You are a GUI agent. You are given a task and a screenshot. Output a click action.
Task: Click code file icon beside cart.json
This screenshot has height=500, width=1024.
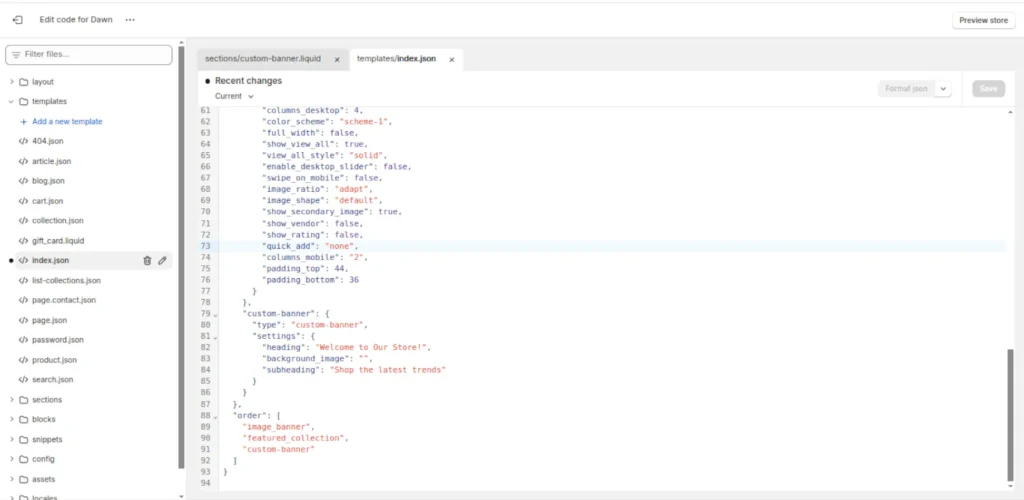(x=24, y=201)
